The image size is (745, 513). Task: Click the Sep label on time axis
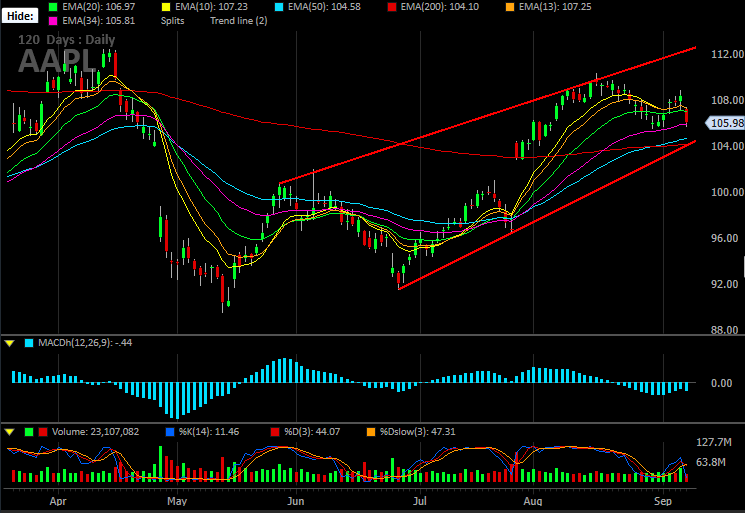(663, 501)
